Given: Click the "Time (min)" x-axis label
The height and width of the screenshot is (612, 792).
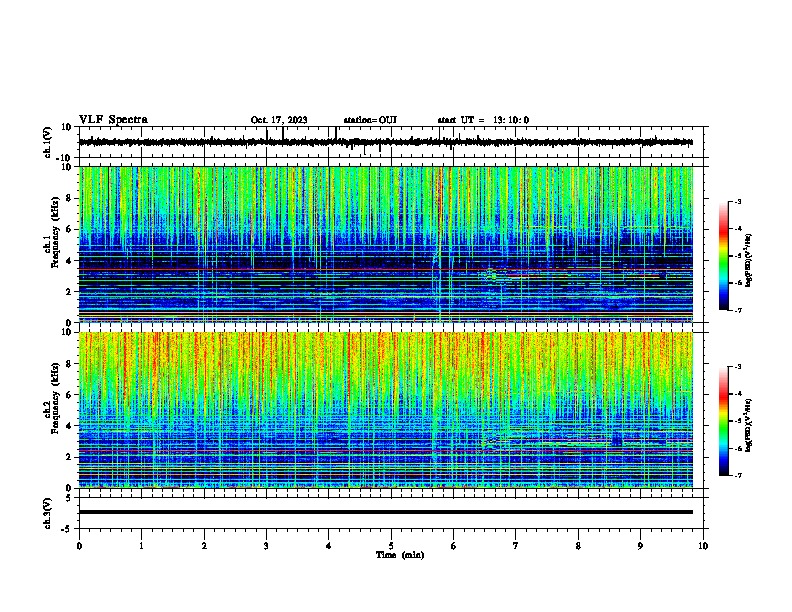Looking at the screenshot, I should point(400,555).
